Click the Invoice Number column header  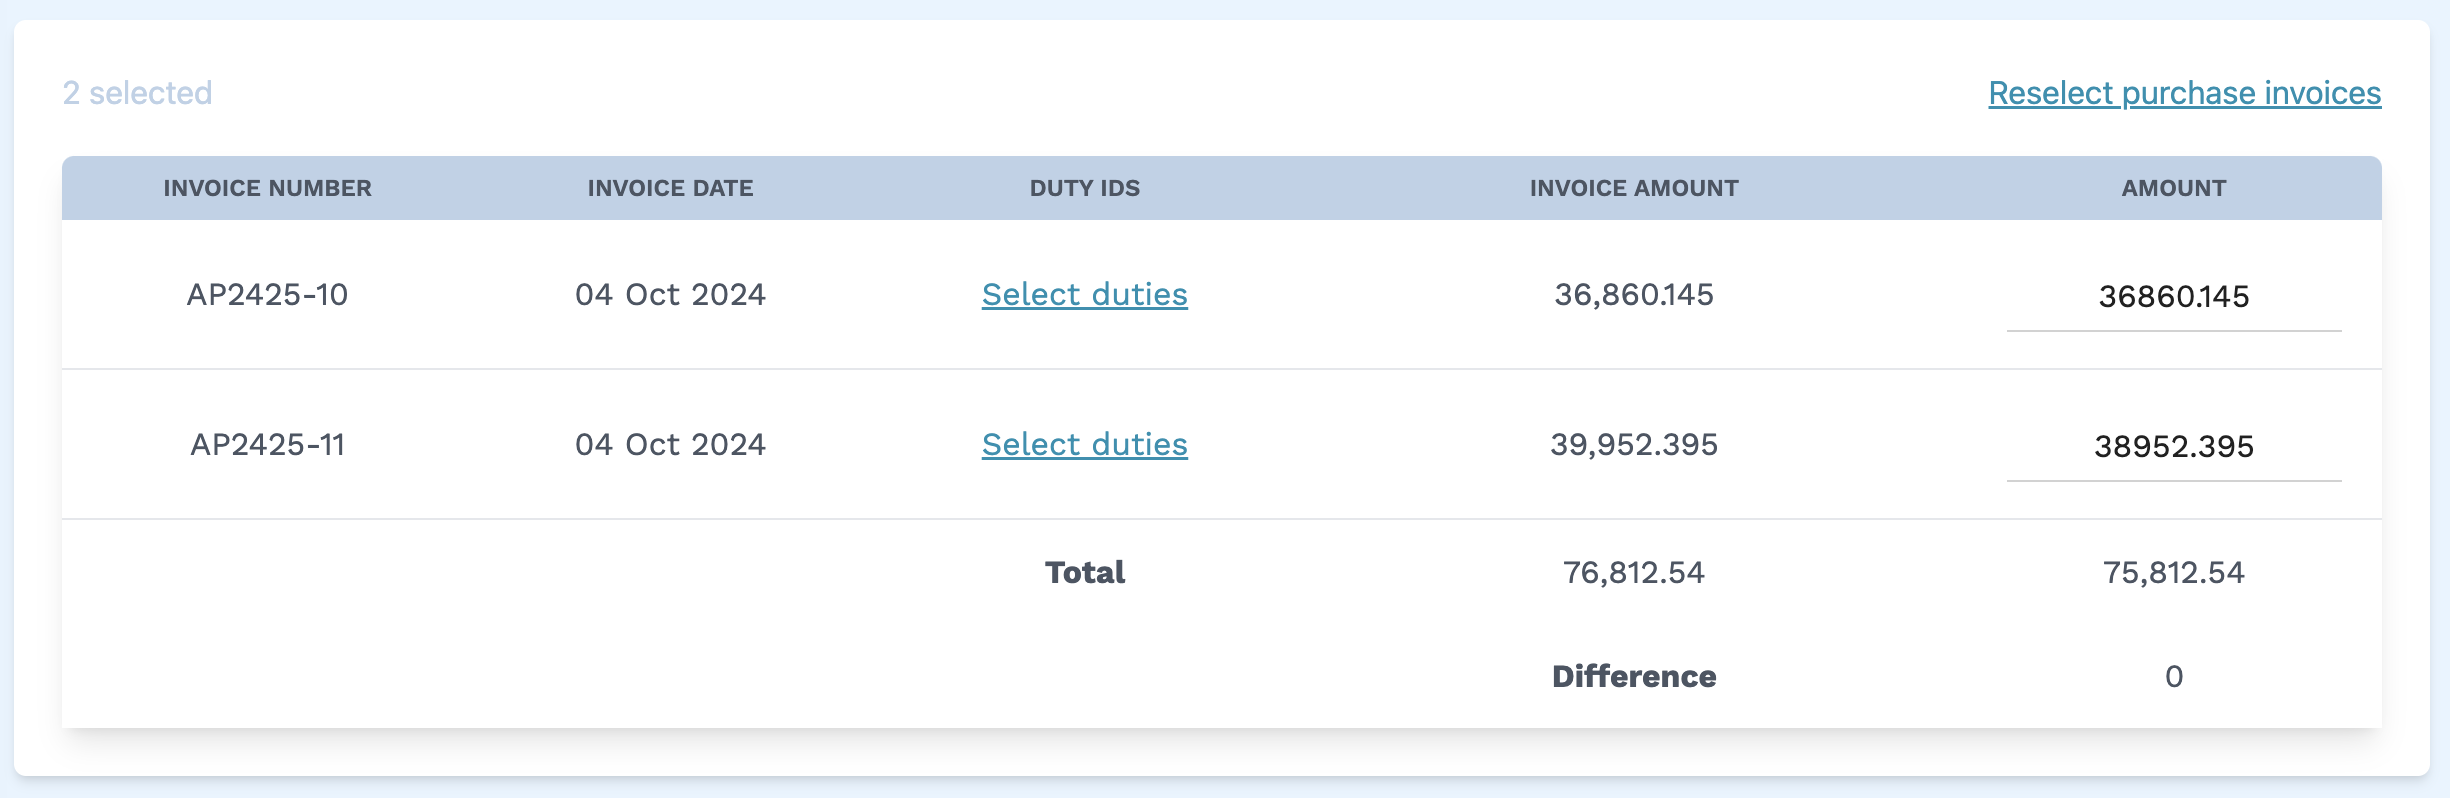coord(267,188)
